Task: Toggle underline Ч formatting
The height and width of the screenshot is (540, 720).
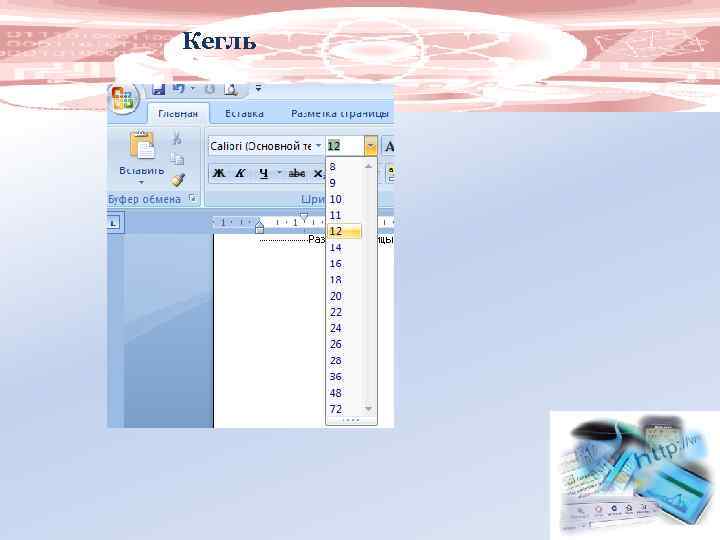Action: (263, 173)
